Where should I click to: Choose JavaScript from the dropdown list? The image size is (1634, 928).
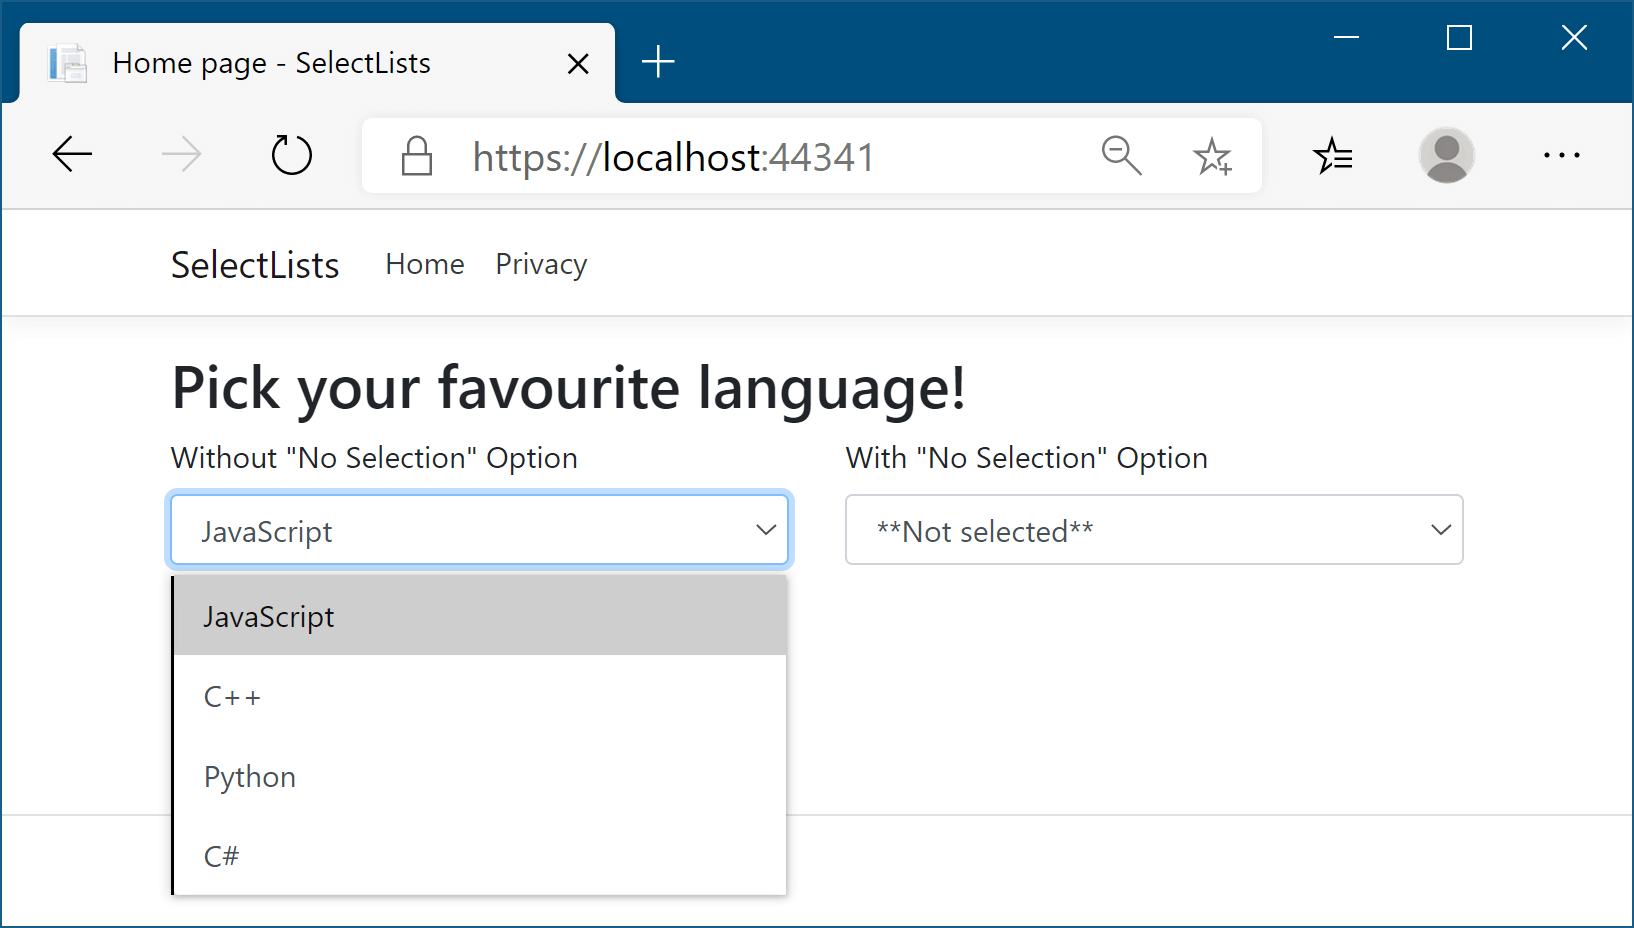tap(480, 616)
